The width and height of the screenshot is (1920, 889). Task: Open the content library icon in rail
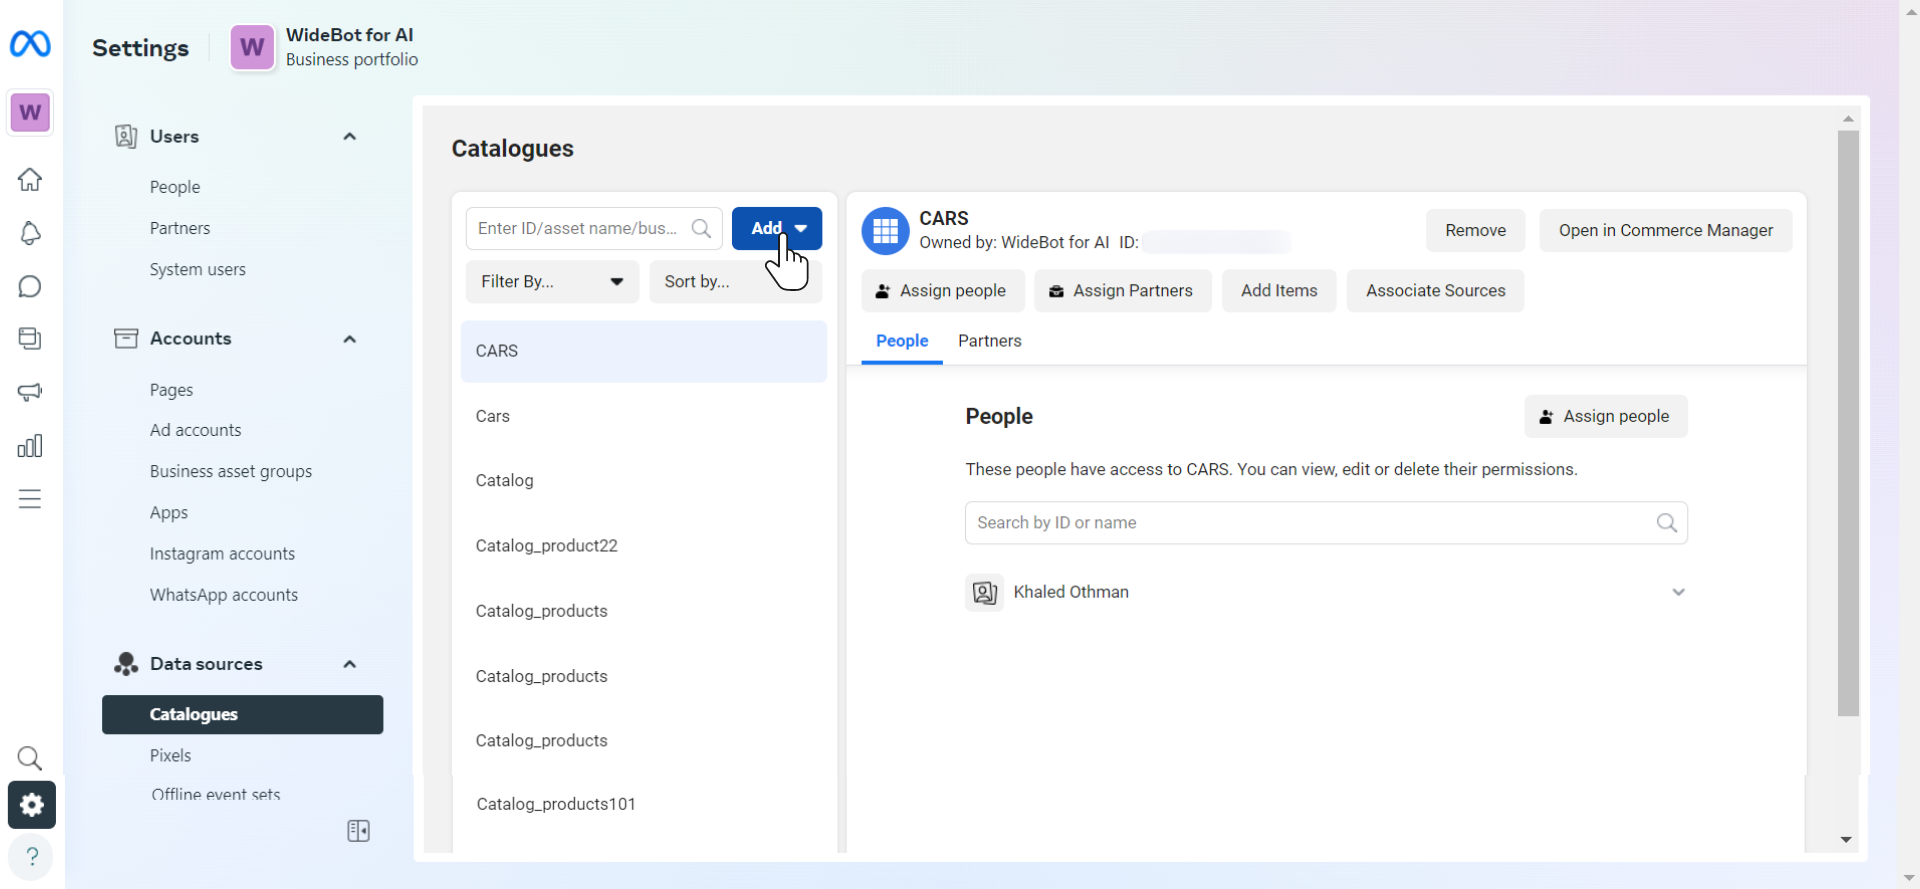(30, 339)
